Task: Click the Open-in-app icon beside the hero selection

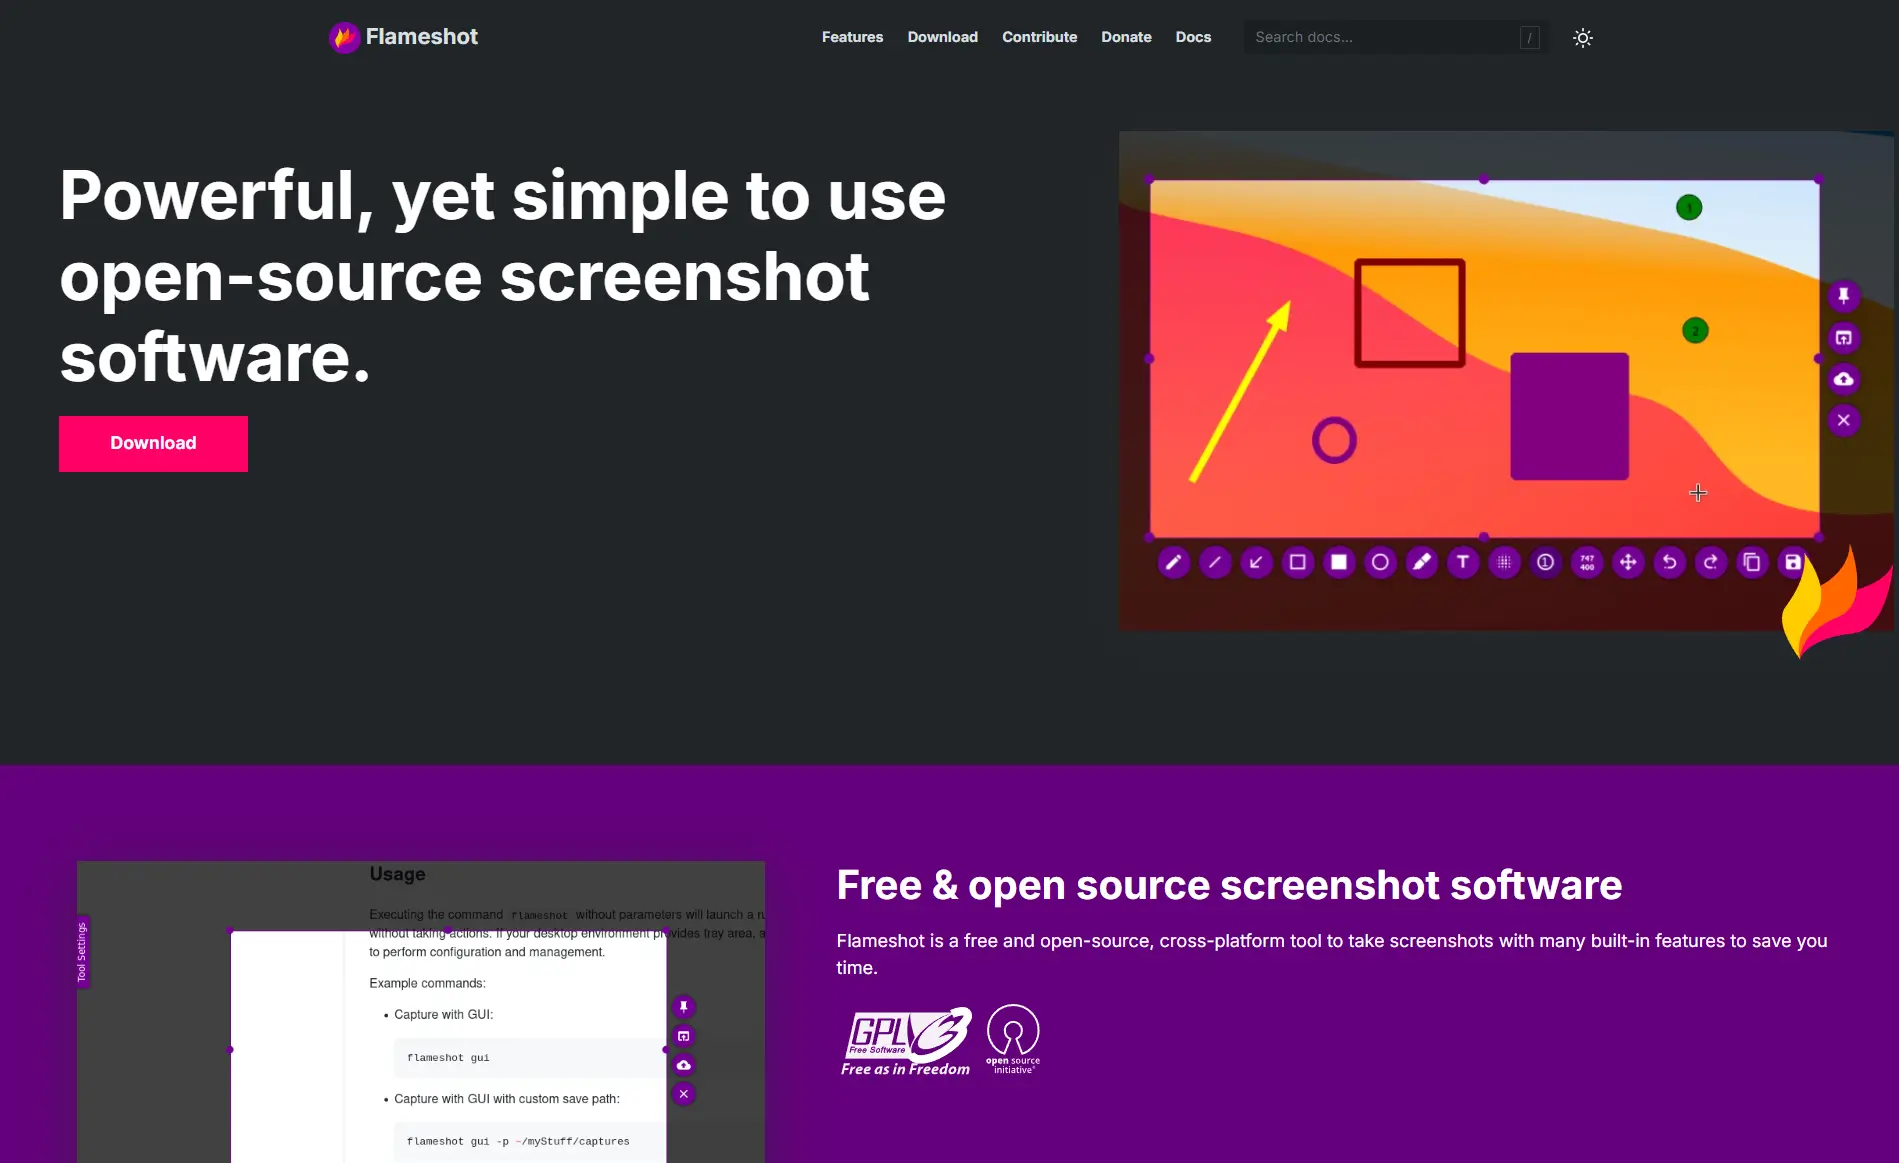Action: point(1844,338)
